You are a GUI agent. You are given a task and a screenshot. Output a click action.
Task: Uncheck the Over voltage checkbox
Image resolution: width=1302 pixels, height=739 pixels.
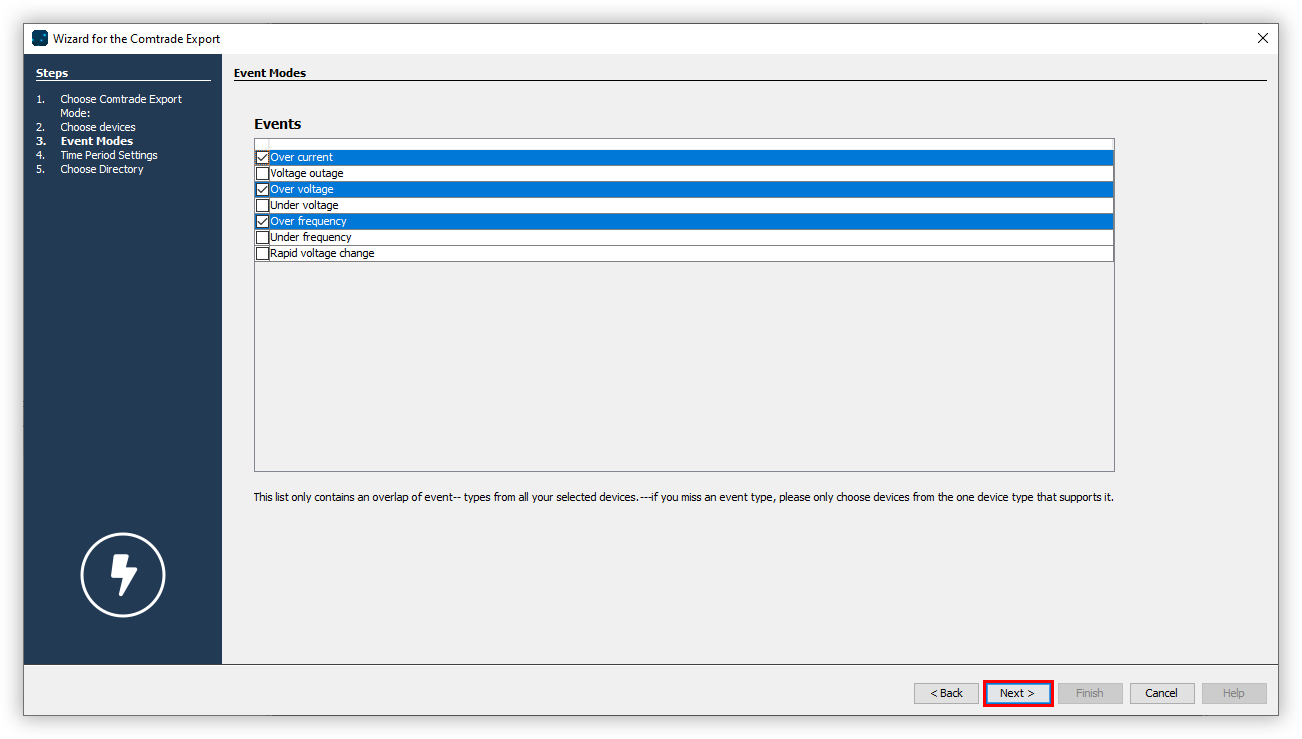pyautogui.click(x=262, y=190)
